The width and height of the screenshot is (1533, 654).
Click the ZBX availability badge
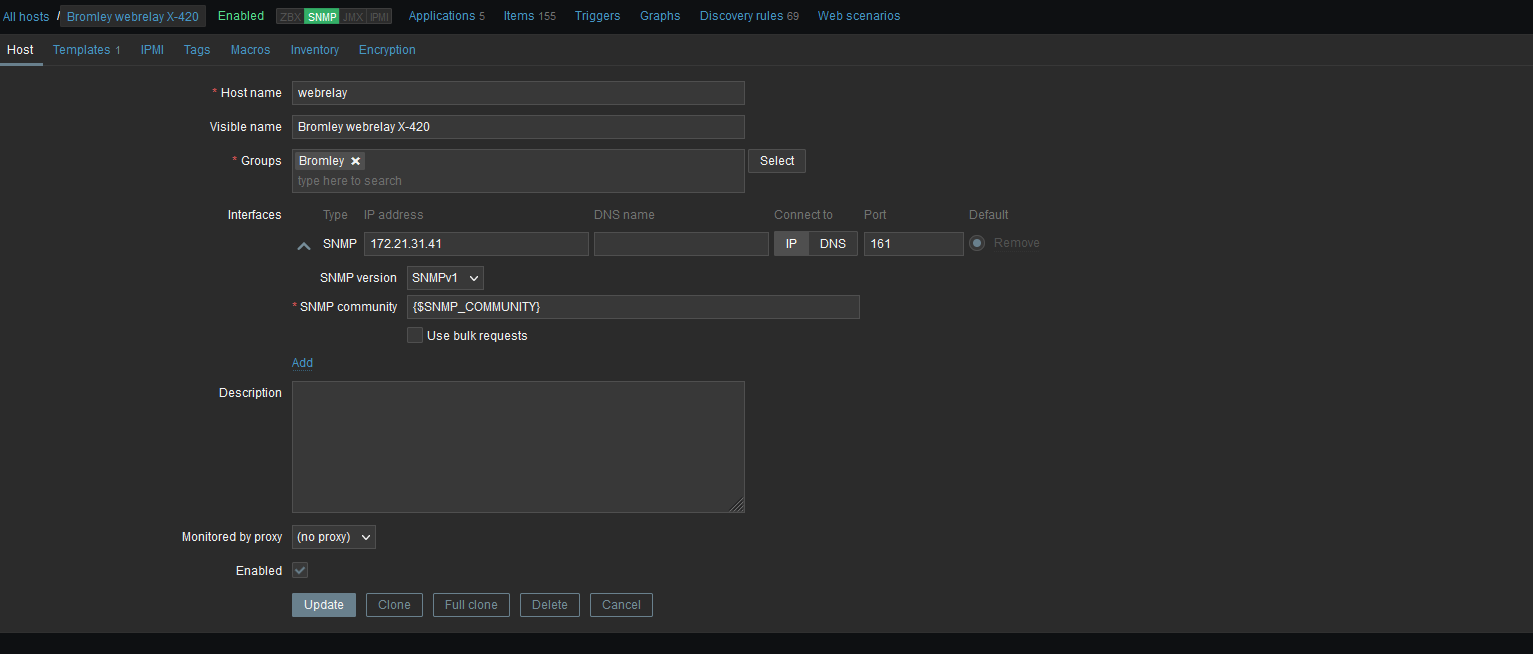click(290, 17)
